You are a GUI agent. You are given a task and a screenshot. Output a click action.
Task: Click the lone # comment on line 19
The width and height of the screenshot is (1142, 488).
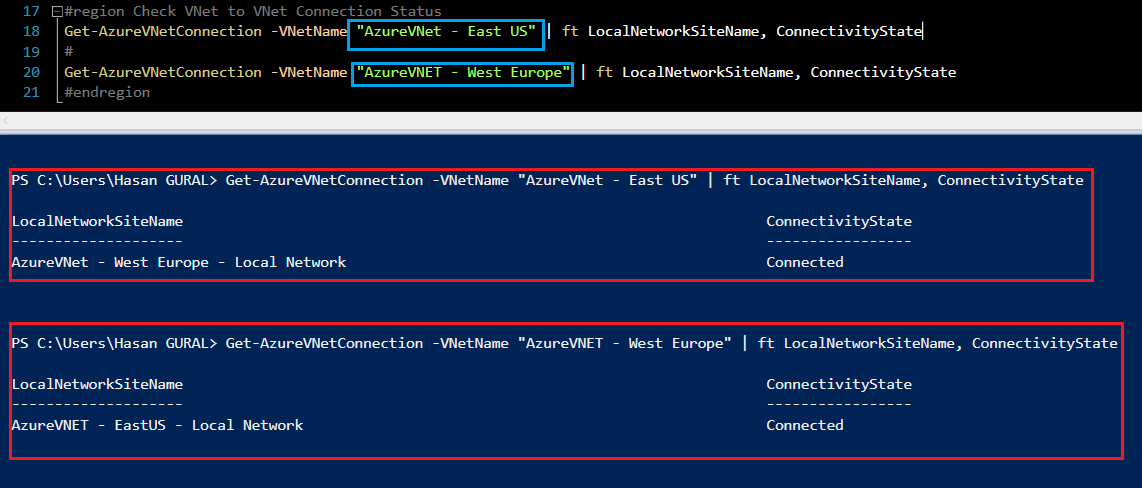[68, 52]
